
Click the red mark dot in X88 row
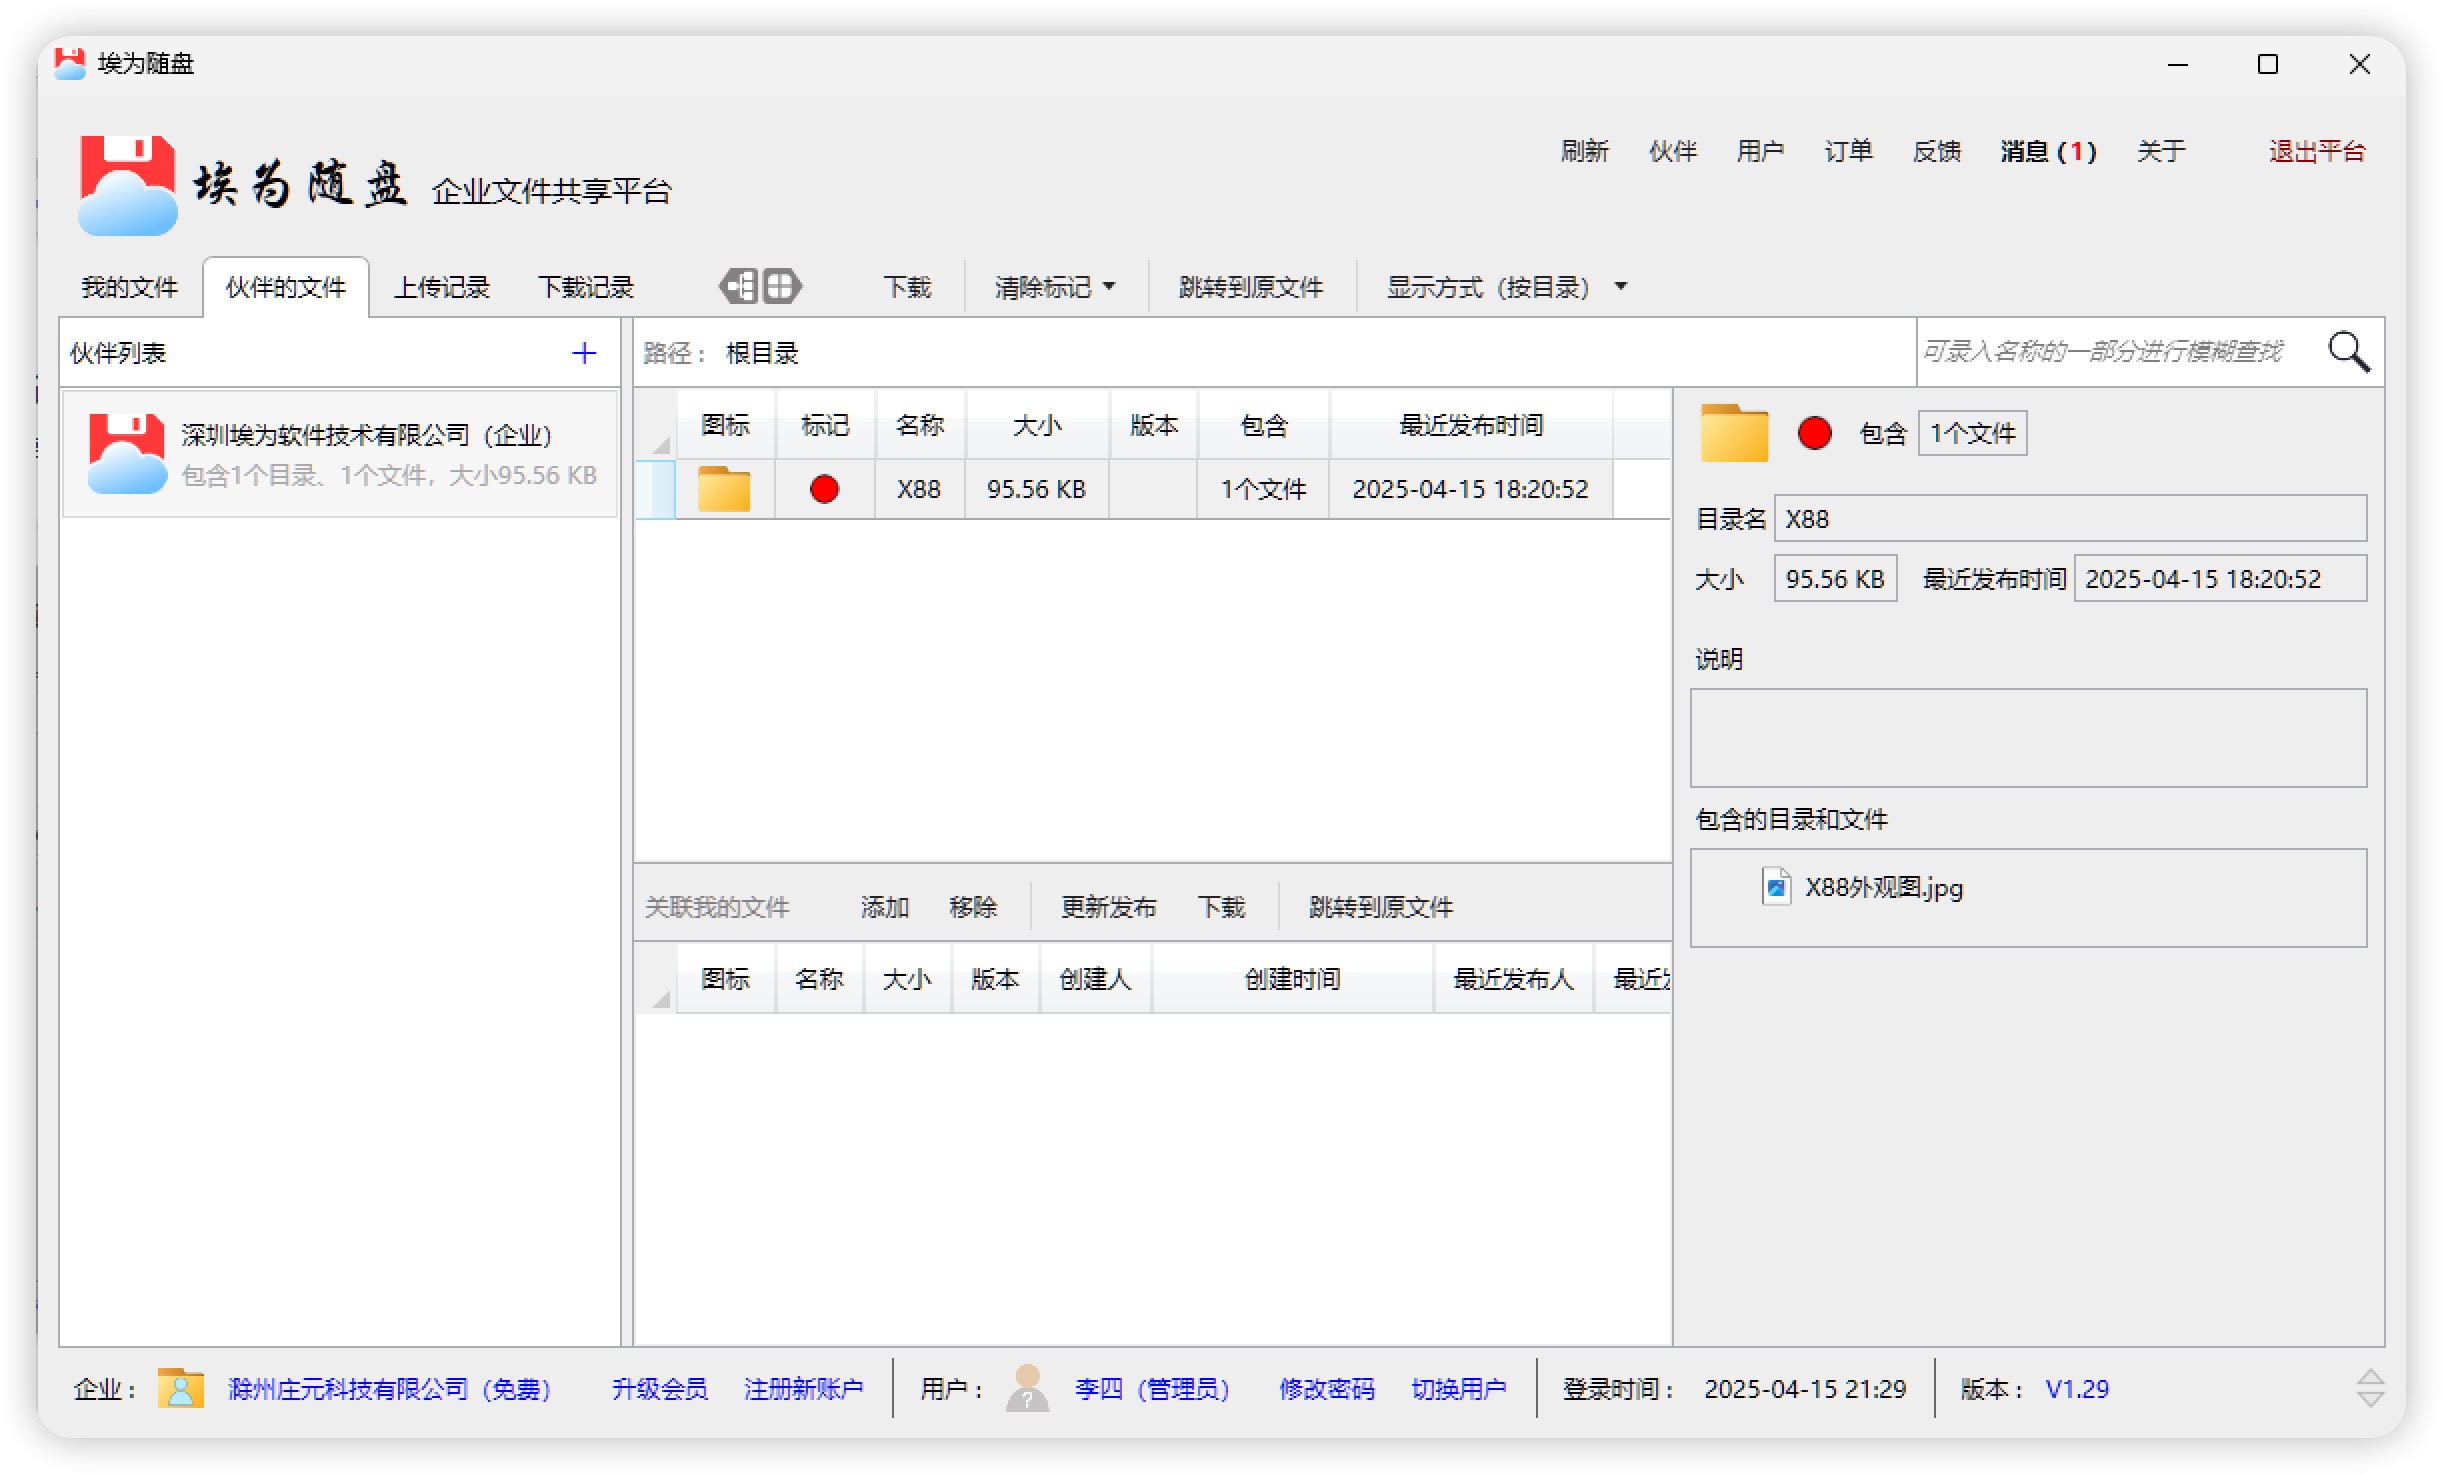(824, 489)
